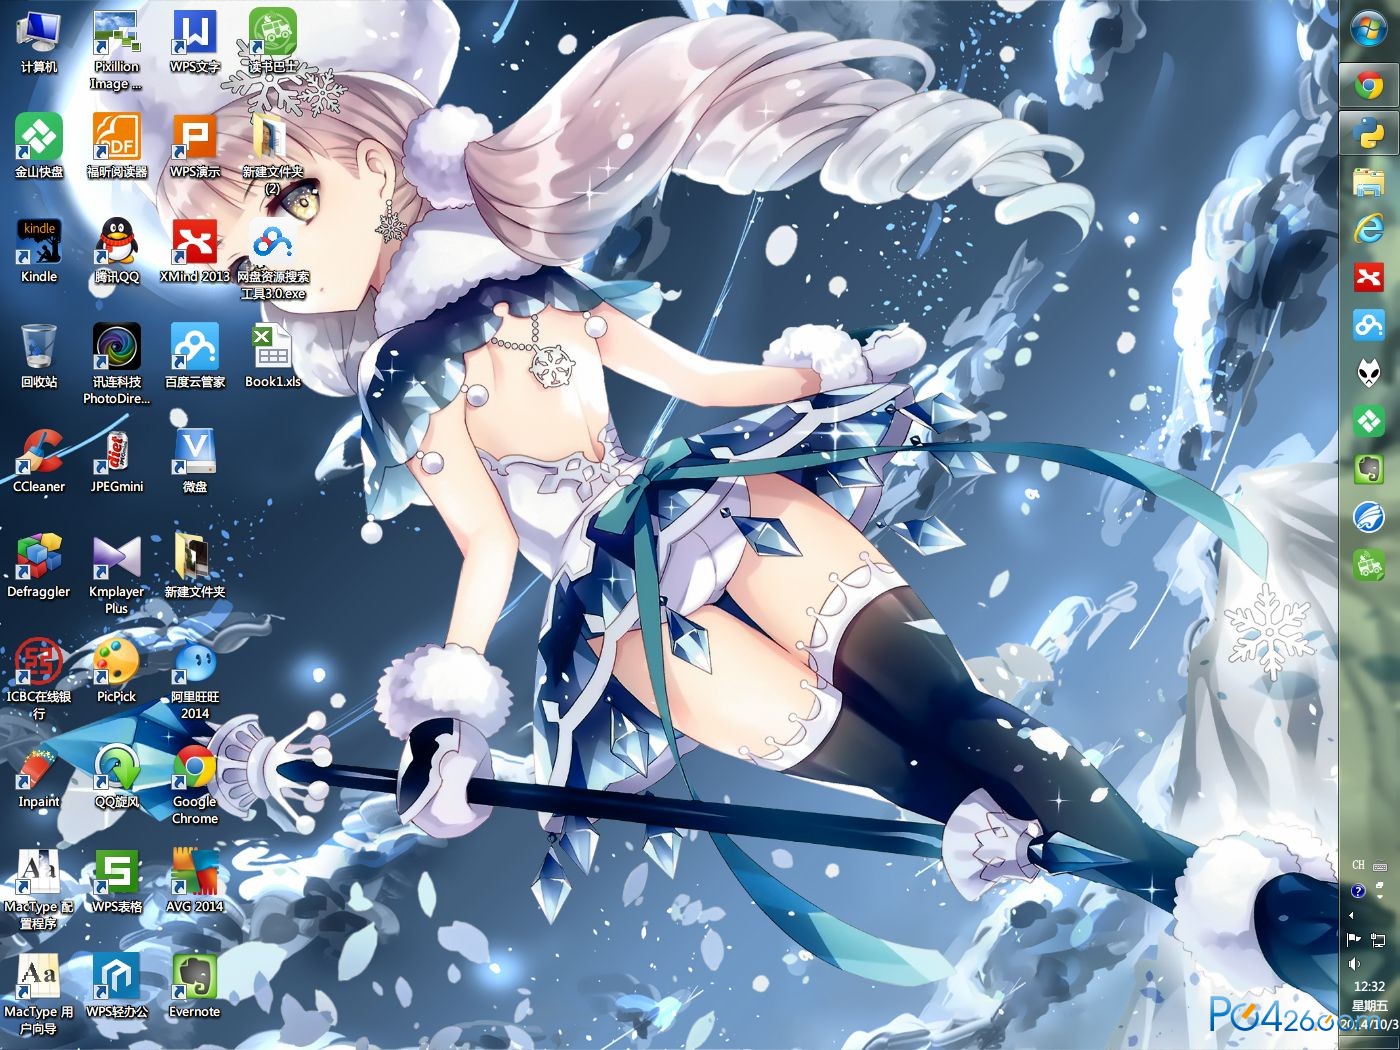The width and height of the screenshot is (1400, 1050).
Task: Open Evernote from the taskbar
Action: (x=1369, y=469)
